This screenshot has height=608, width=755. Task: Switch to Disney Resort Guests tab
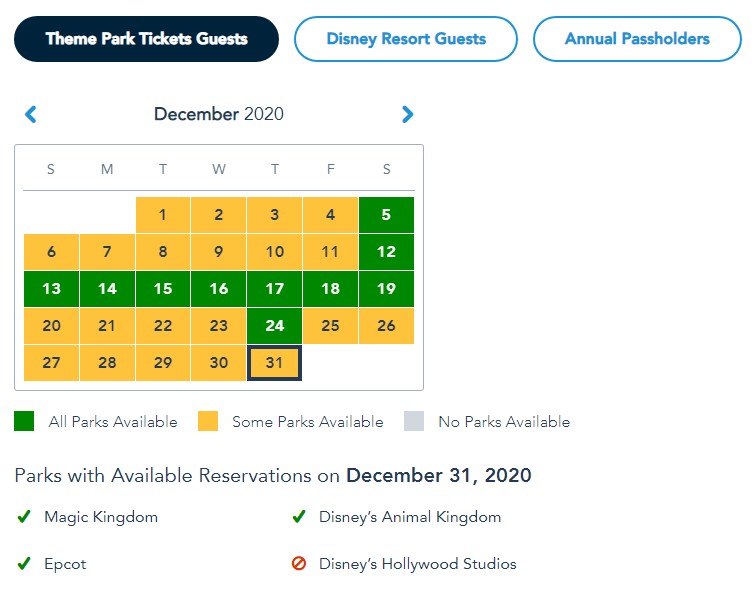pos(406,39)
